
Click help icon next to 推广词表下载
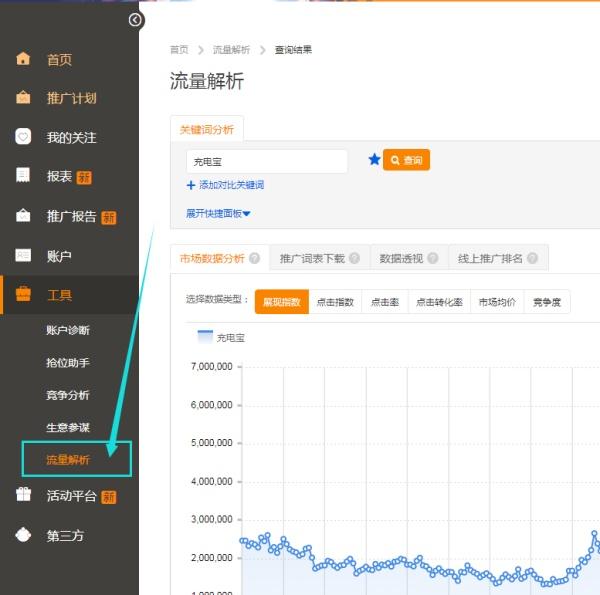coord(354,258)
